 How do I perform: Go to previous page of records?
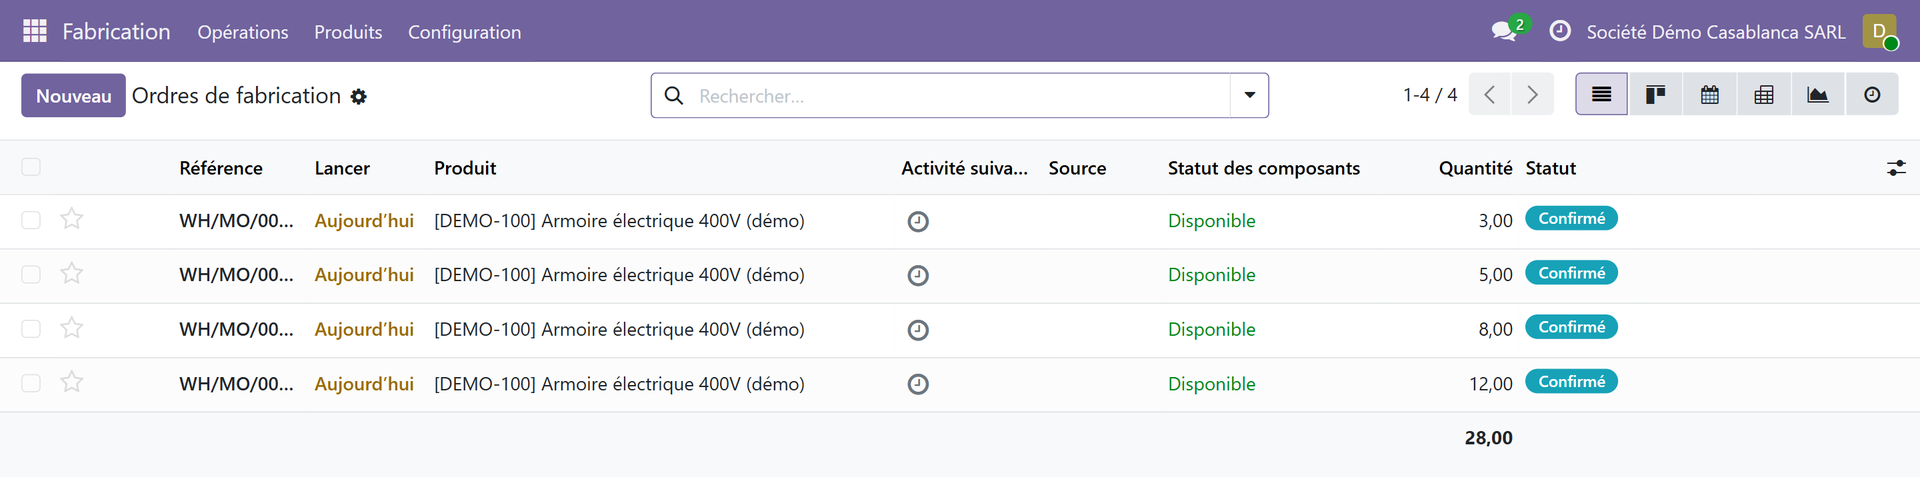point(1490,95)
